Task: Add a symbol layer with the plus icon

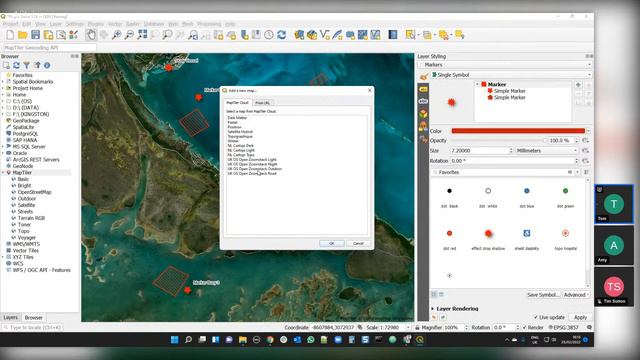Action: pyautogui.click(x=578, y=85)
